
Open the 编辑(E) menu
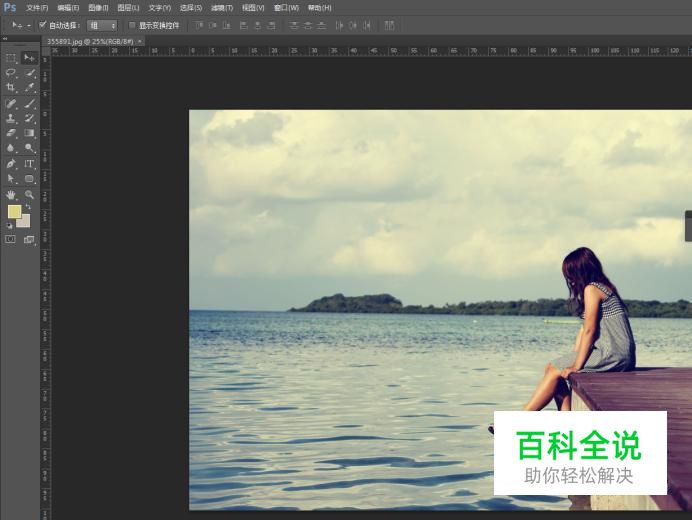[x=68, y=8]
